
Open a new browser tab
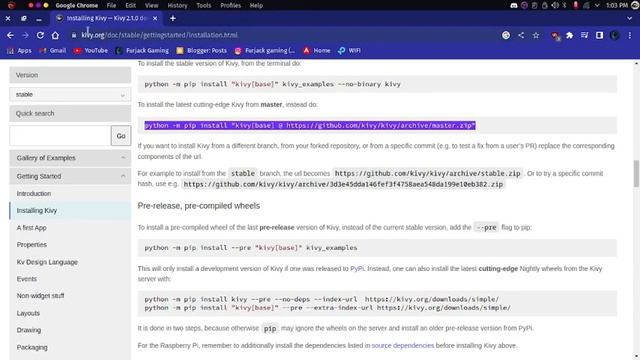tap(173, 18)
